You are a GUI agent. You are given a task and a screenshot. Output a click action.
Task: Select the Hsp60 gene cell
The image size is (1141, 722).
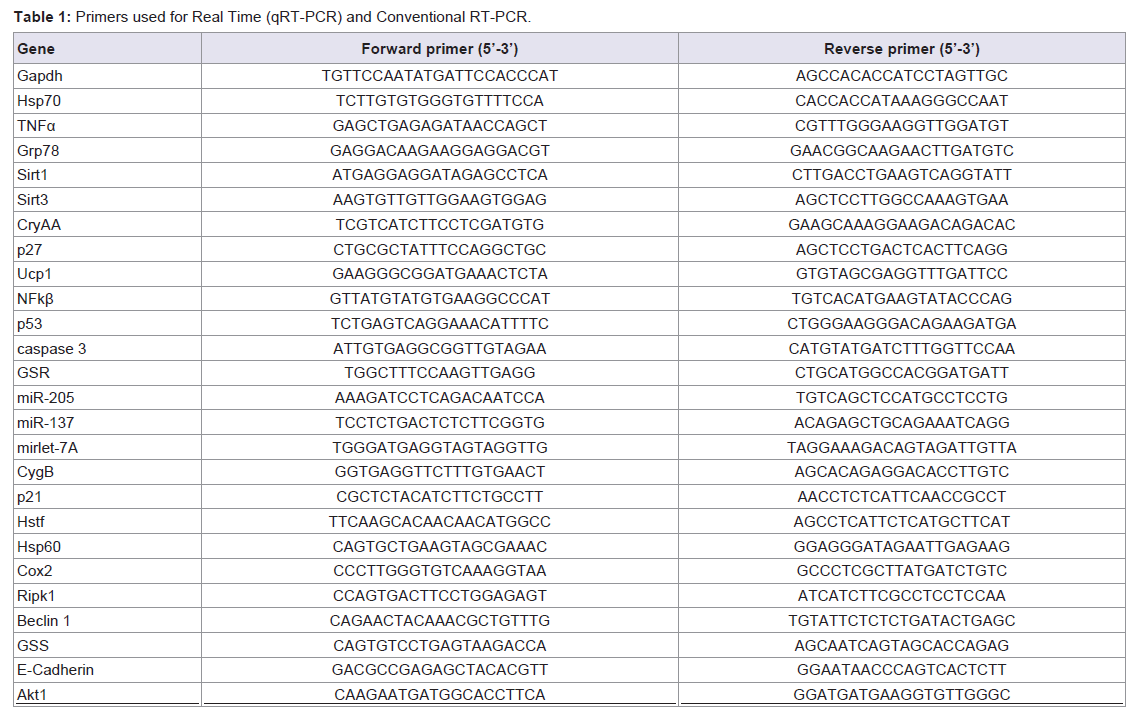pos(39,546)
